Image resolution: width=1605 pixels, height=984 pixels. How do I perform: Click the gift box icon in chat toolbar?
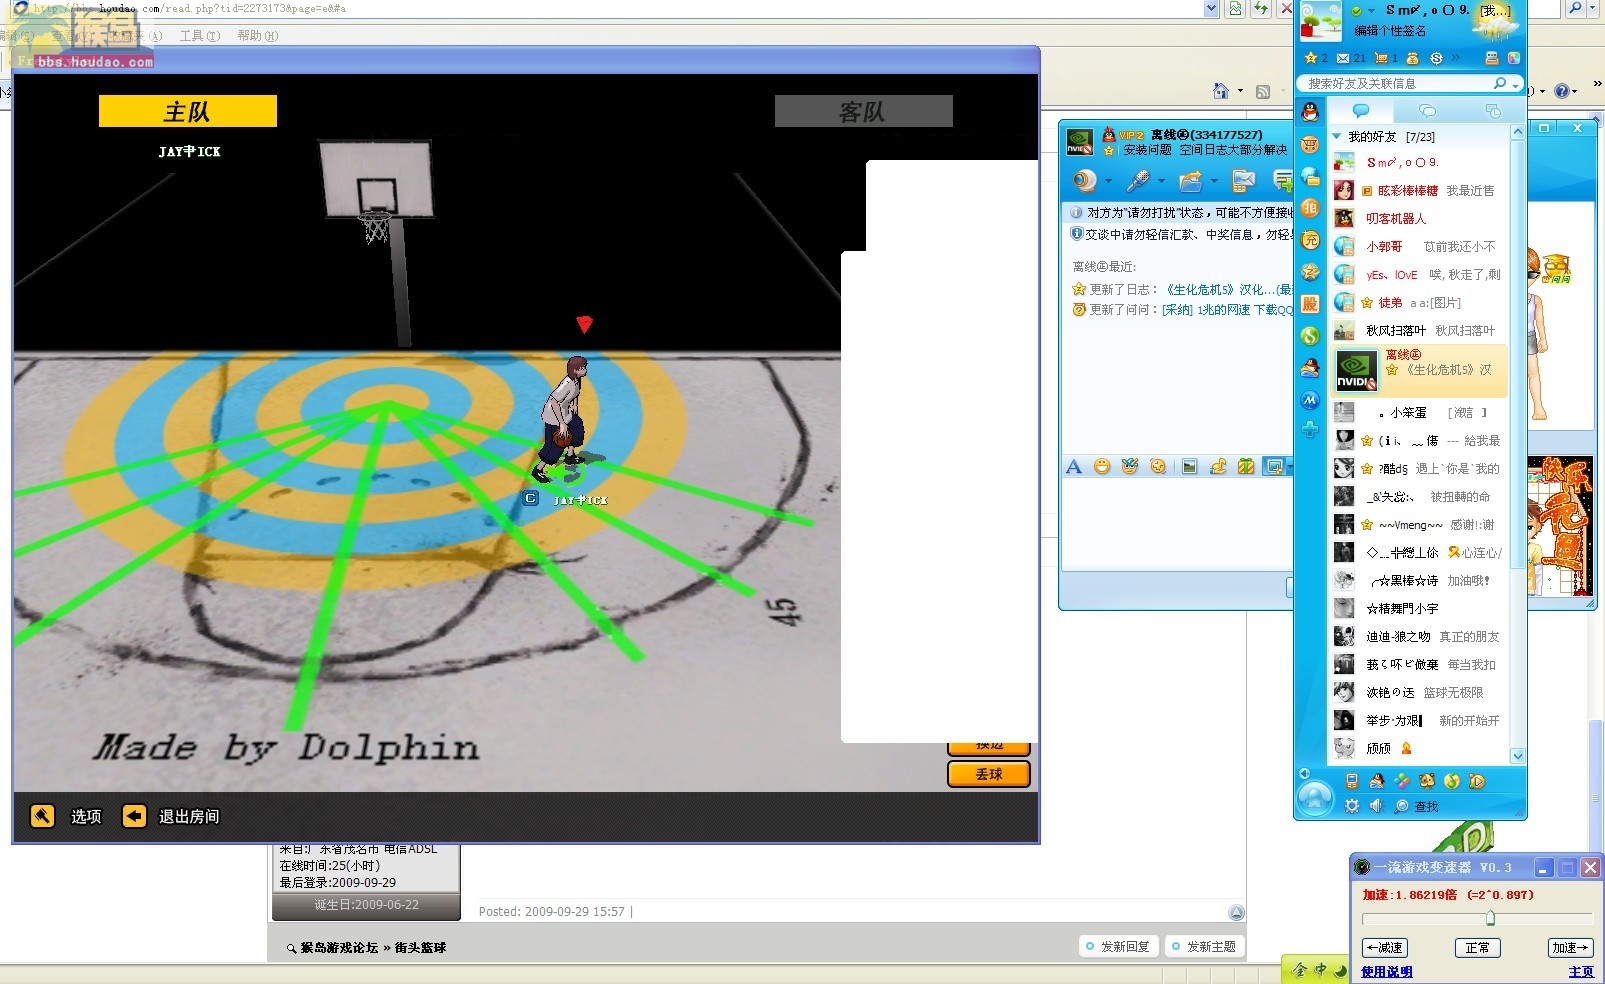(1246, 467)
